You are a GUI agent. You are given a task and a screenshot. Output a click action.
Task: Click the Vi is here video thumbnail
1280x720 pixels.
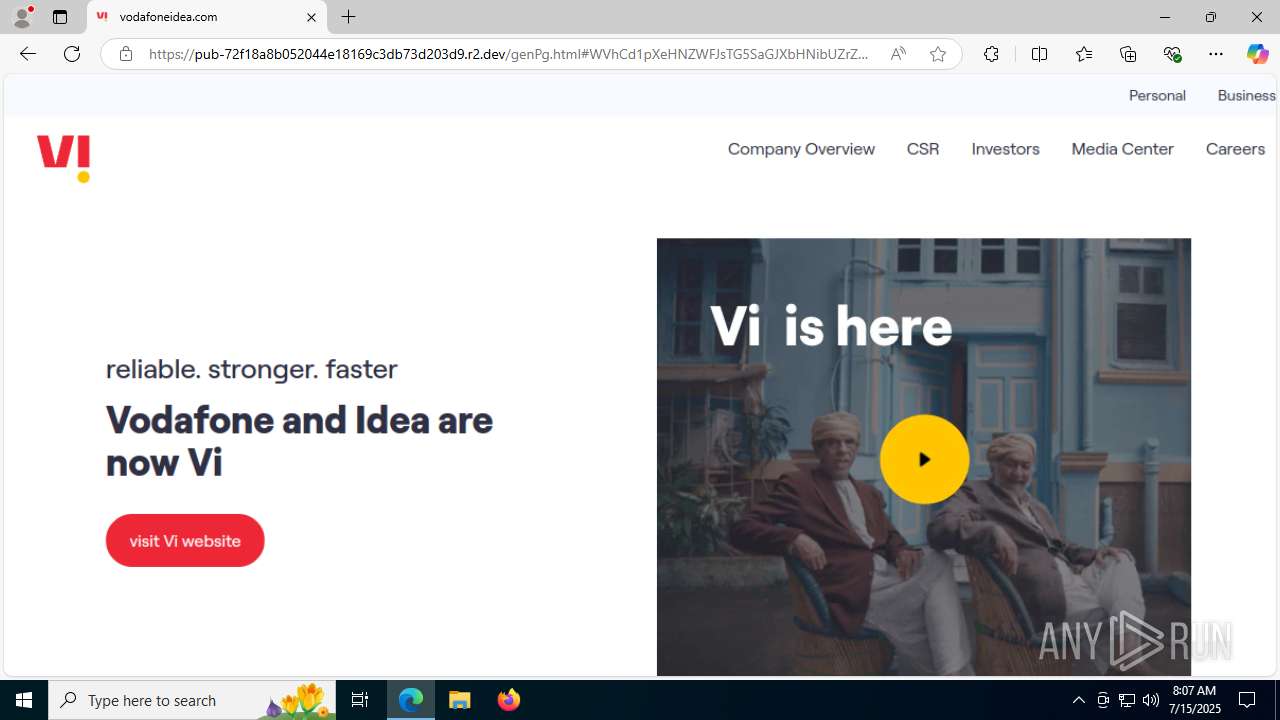923,457
